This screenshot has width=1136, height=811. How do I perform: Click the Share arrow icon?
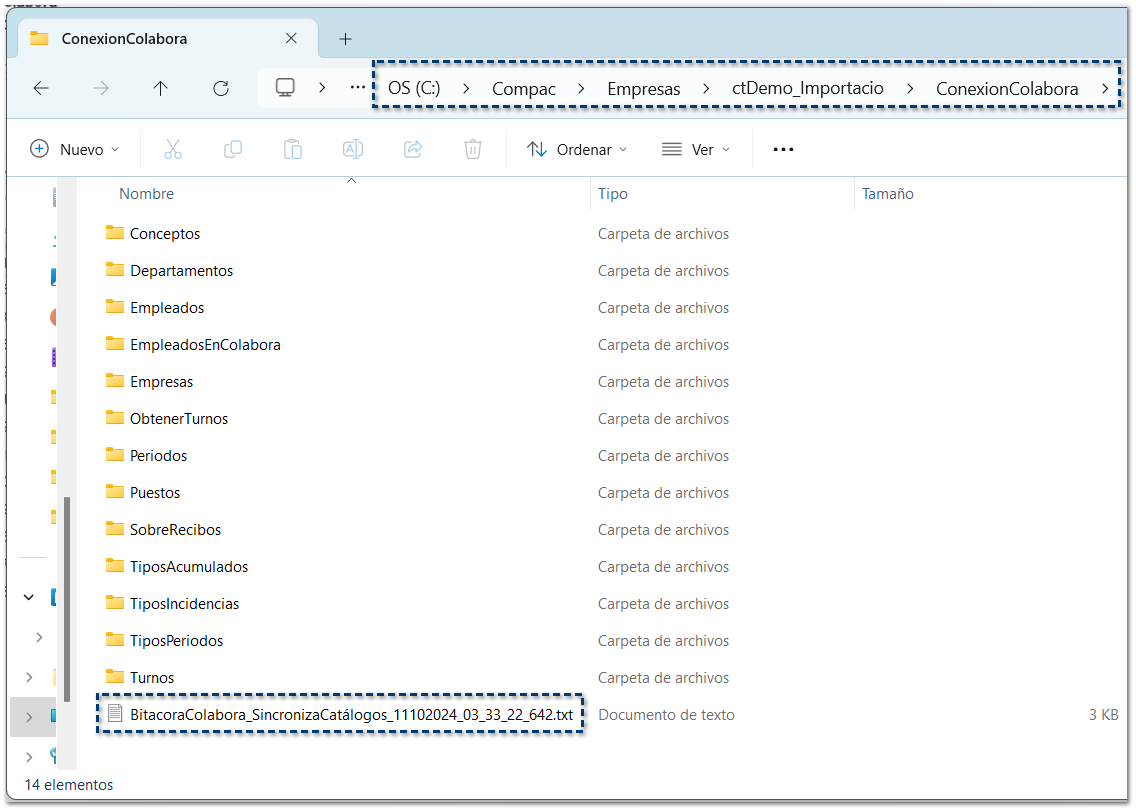(413, 149)
